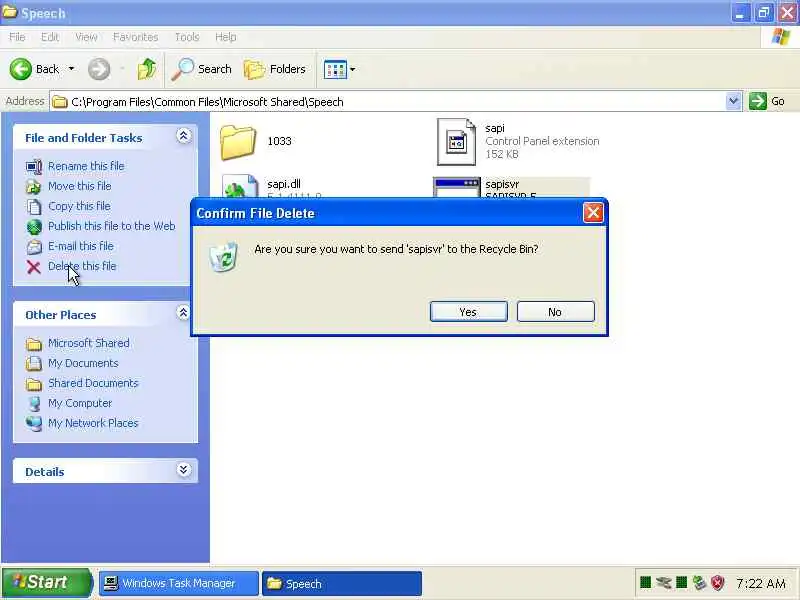Collapse the Other Places panel
This screenshot has height=600, width=800.
[184, 313]
